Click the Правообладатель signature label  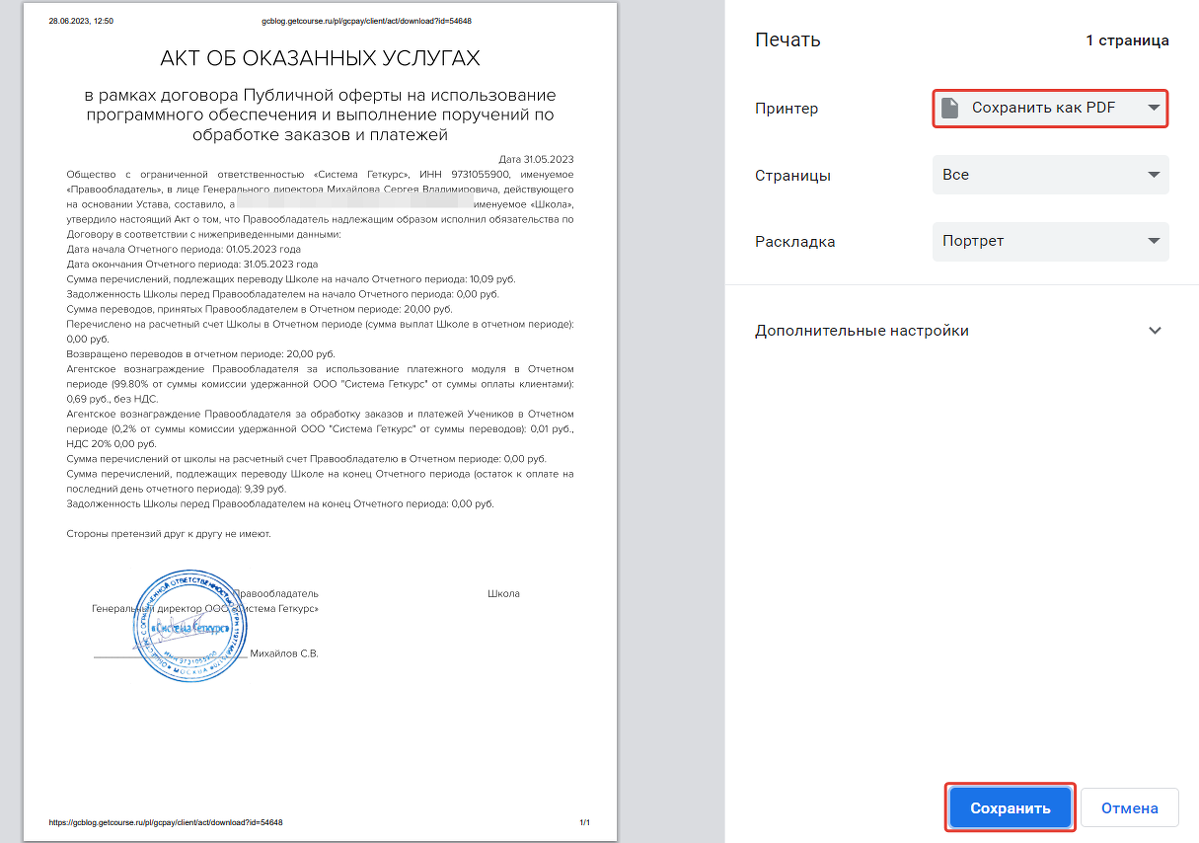(275, 594)
